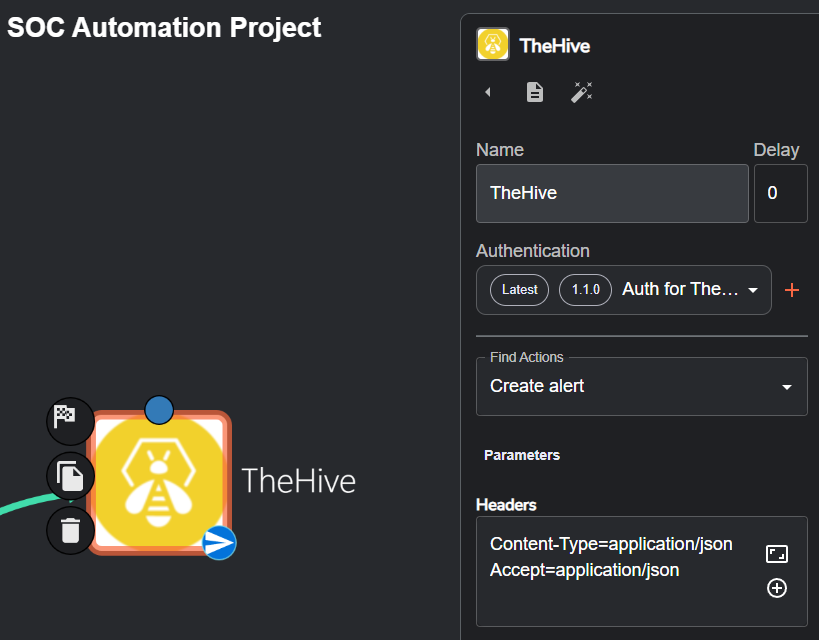Viewport: 819px width, 640px height.
Task: Click the flag start-node icon beside TheHive node
Action: point(70,421)
